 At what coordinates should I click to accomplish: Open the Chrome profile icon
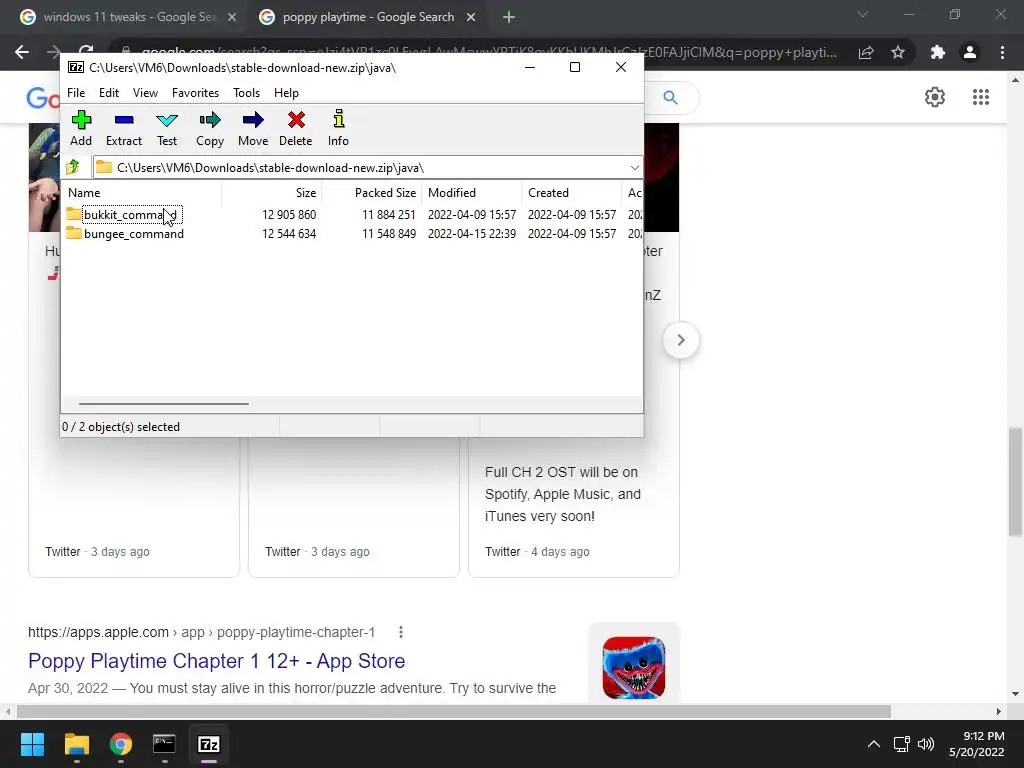click(x=970, y=52)
